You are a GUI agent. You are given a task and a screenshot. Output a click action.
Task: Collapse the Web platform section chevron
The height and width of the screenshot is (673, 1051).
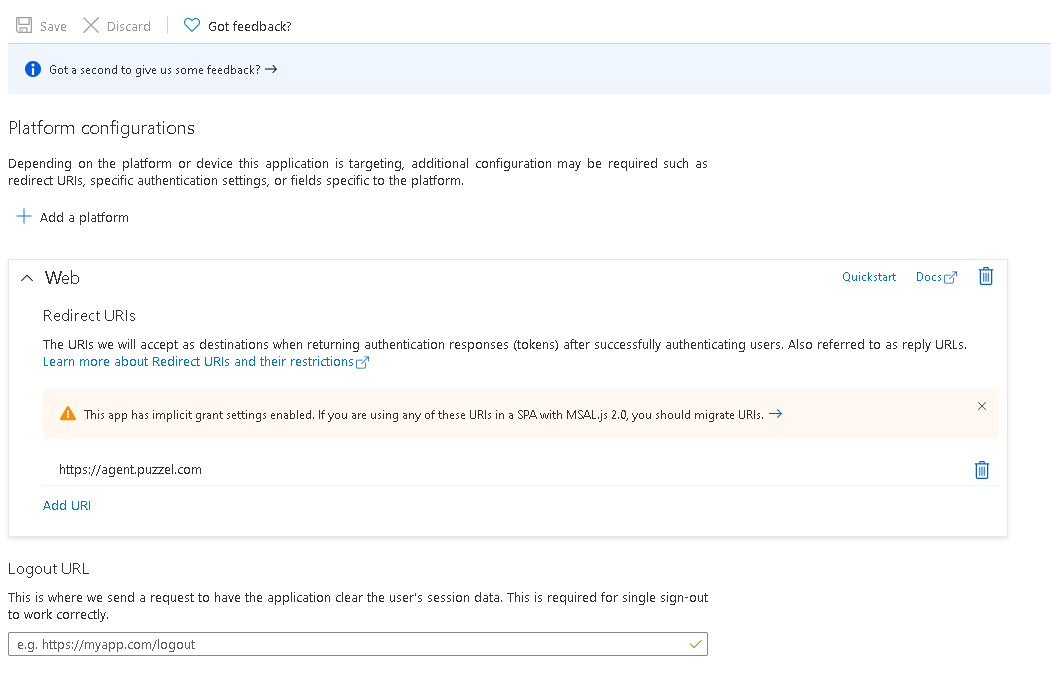(x=27, y=278)
